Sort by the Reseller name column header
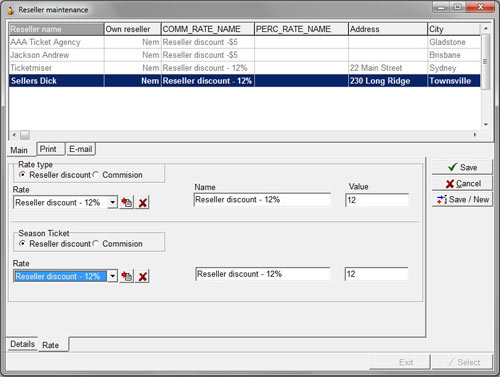Viewport: 500px width, 377px height. (x=56, y=29)
